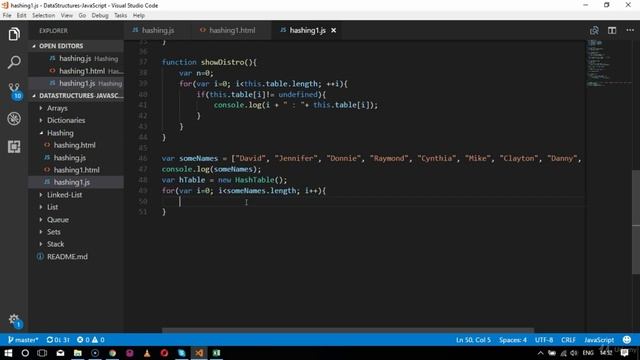Open the Tasks menu
Viewport: 640px width, 360px height.
pos(120,16)
